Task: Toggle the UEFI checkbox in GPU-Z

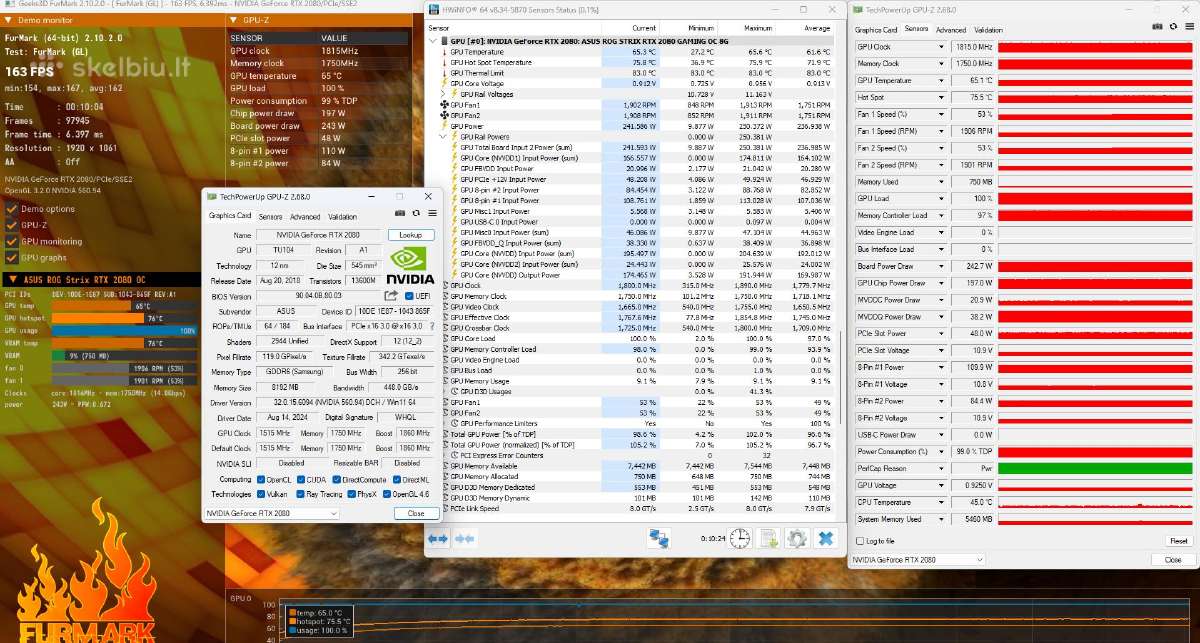Action: (409, 296)
